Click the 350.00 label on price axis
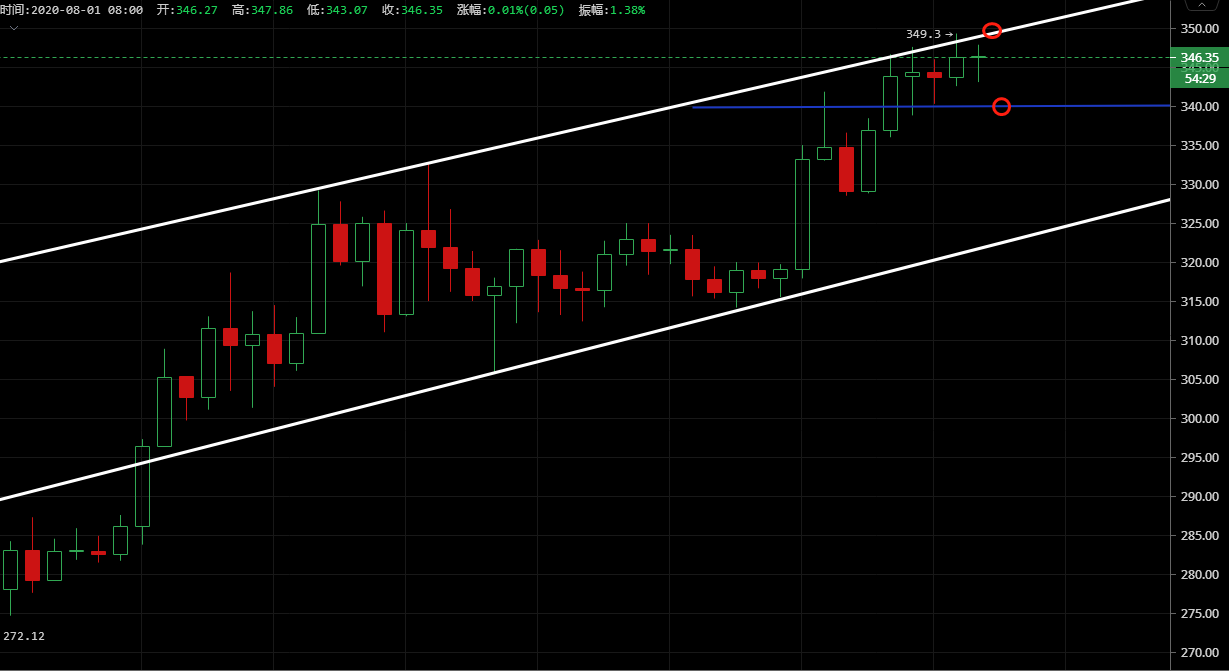 [x=1199, y=29]
